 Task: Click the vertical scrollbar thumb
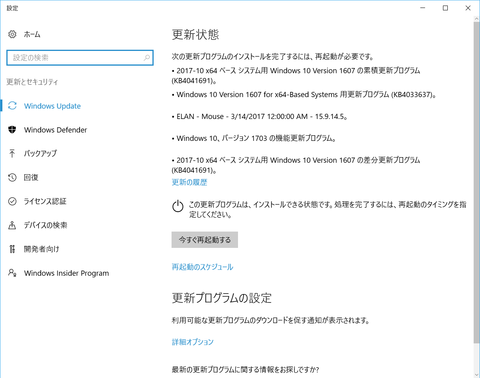476,182
